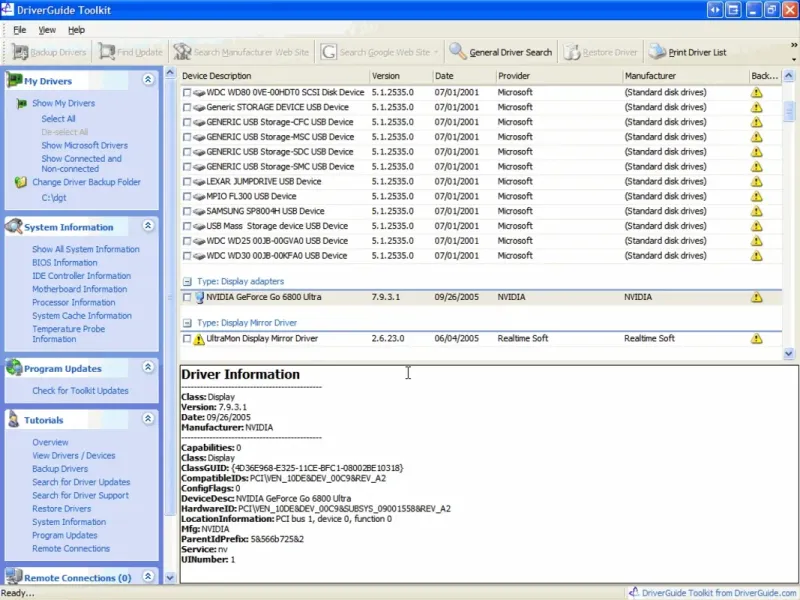Collapse the Program Updates panel
This screenshot has width=800, height=600.
click(148, 367)
